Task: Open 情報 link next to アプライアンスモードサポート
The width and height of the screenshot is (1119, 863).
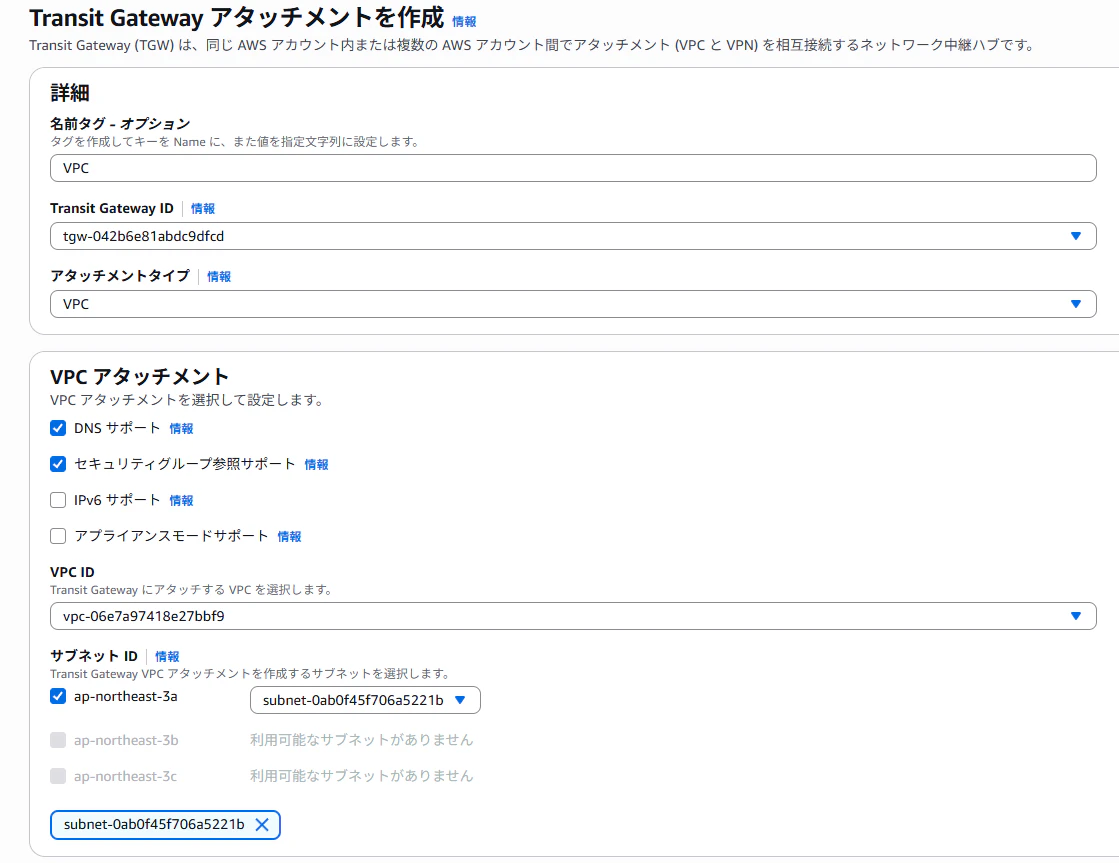Action: (289, 536)
